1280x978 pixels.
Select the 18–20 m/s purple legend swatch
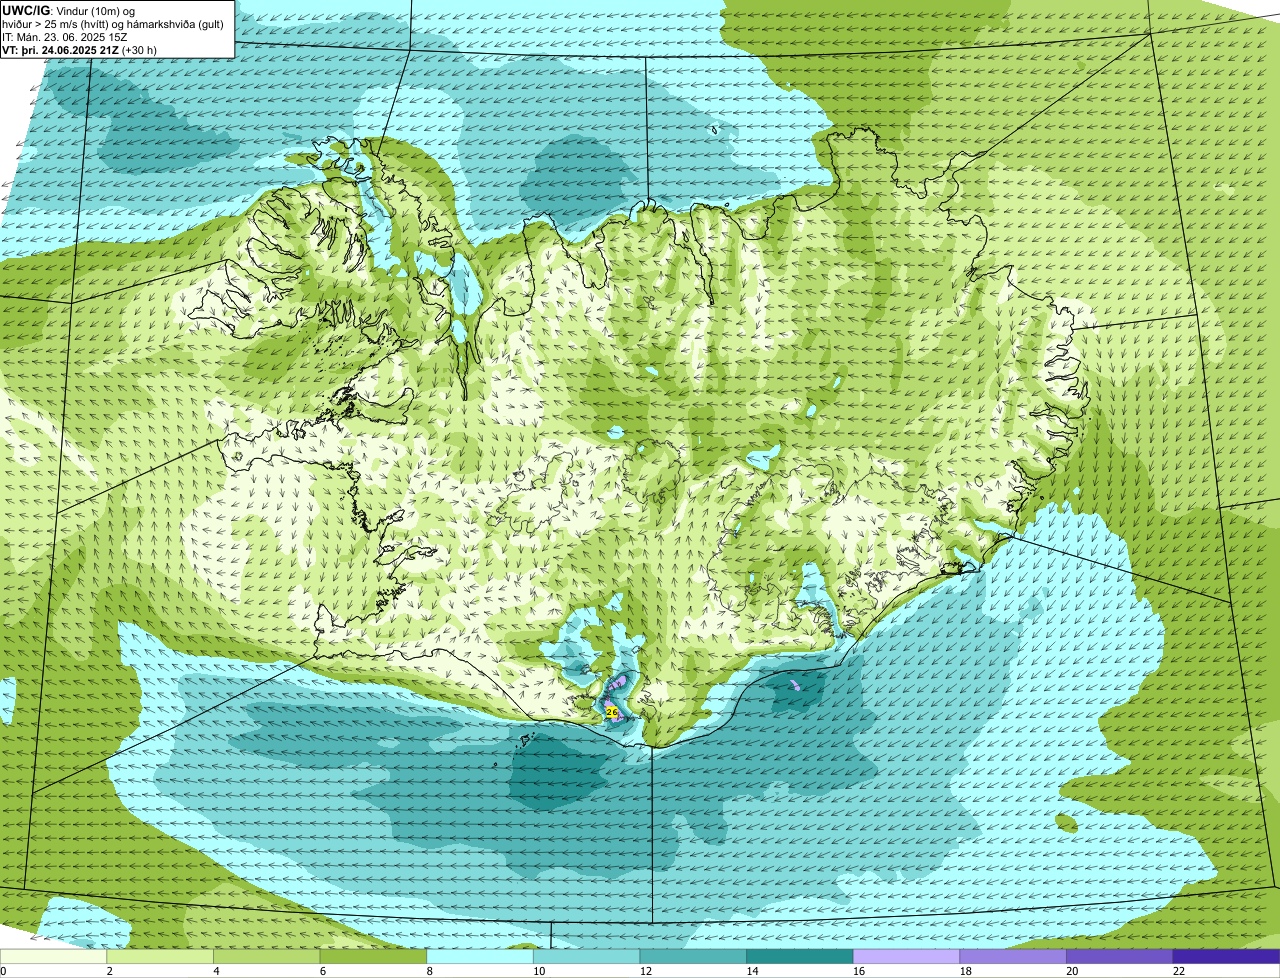[1012, 956]
